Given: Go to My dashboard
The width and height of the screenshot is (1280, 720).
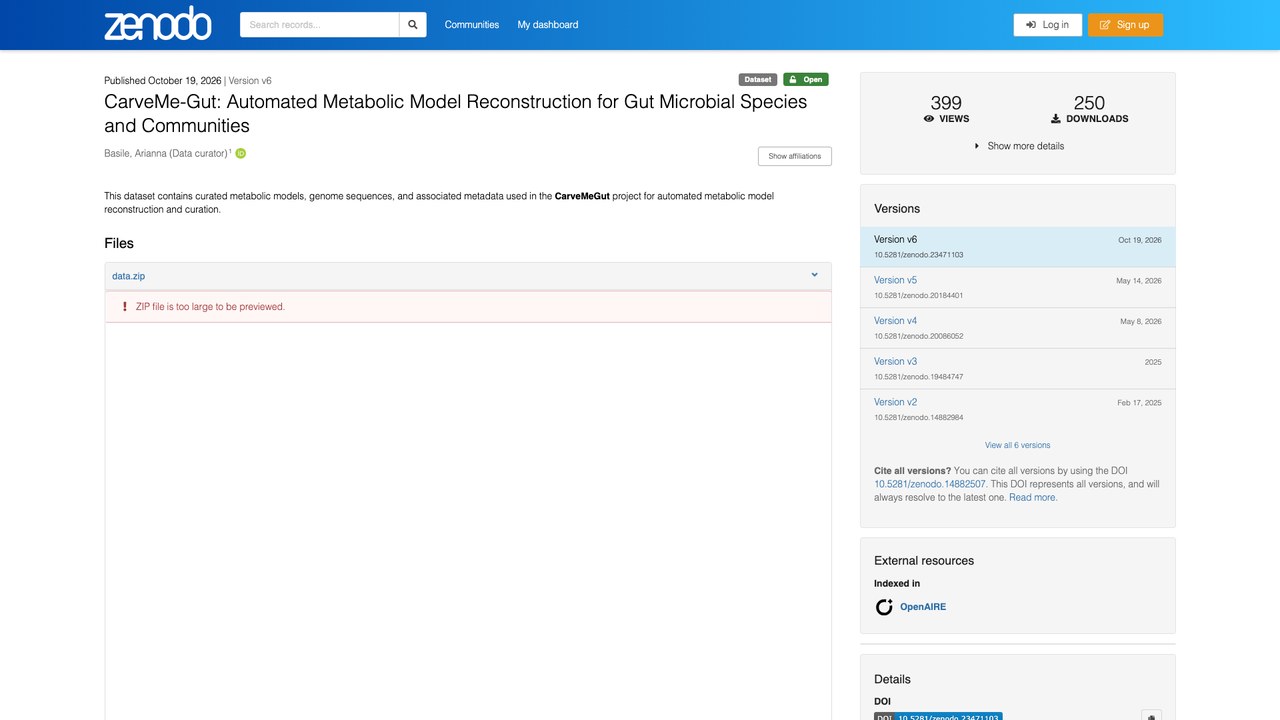Looking at the screenshot, I should pos(548,25).
